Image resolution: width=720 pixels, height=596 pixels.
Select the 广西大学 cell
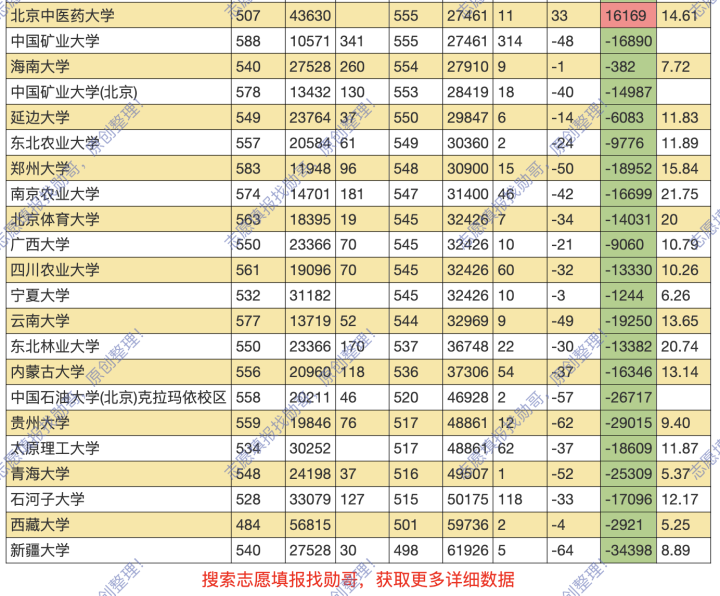[118, 244]
